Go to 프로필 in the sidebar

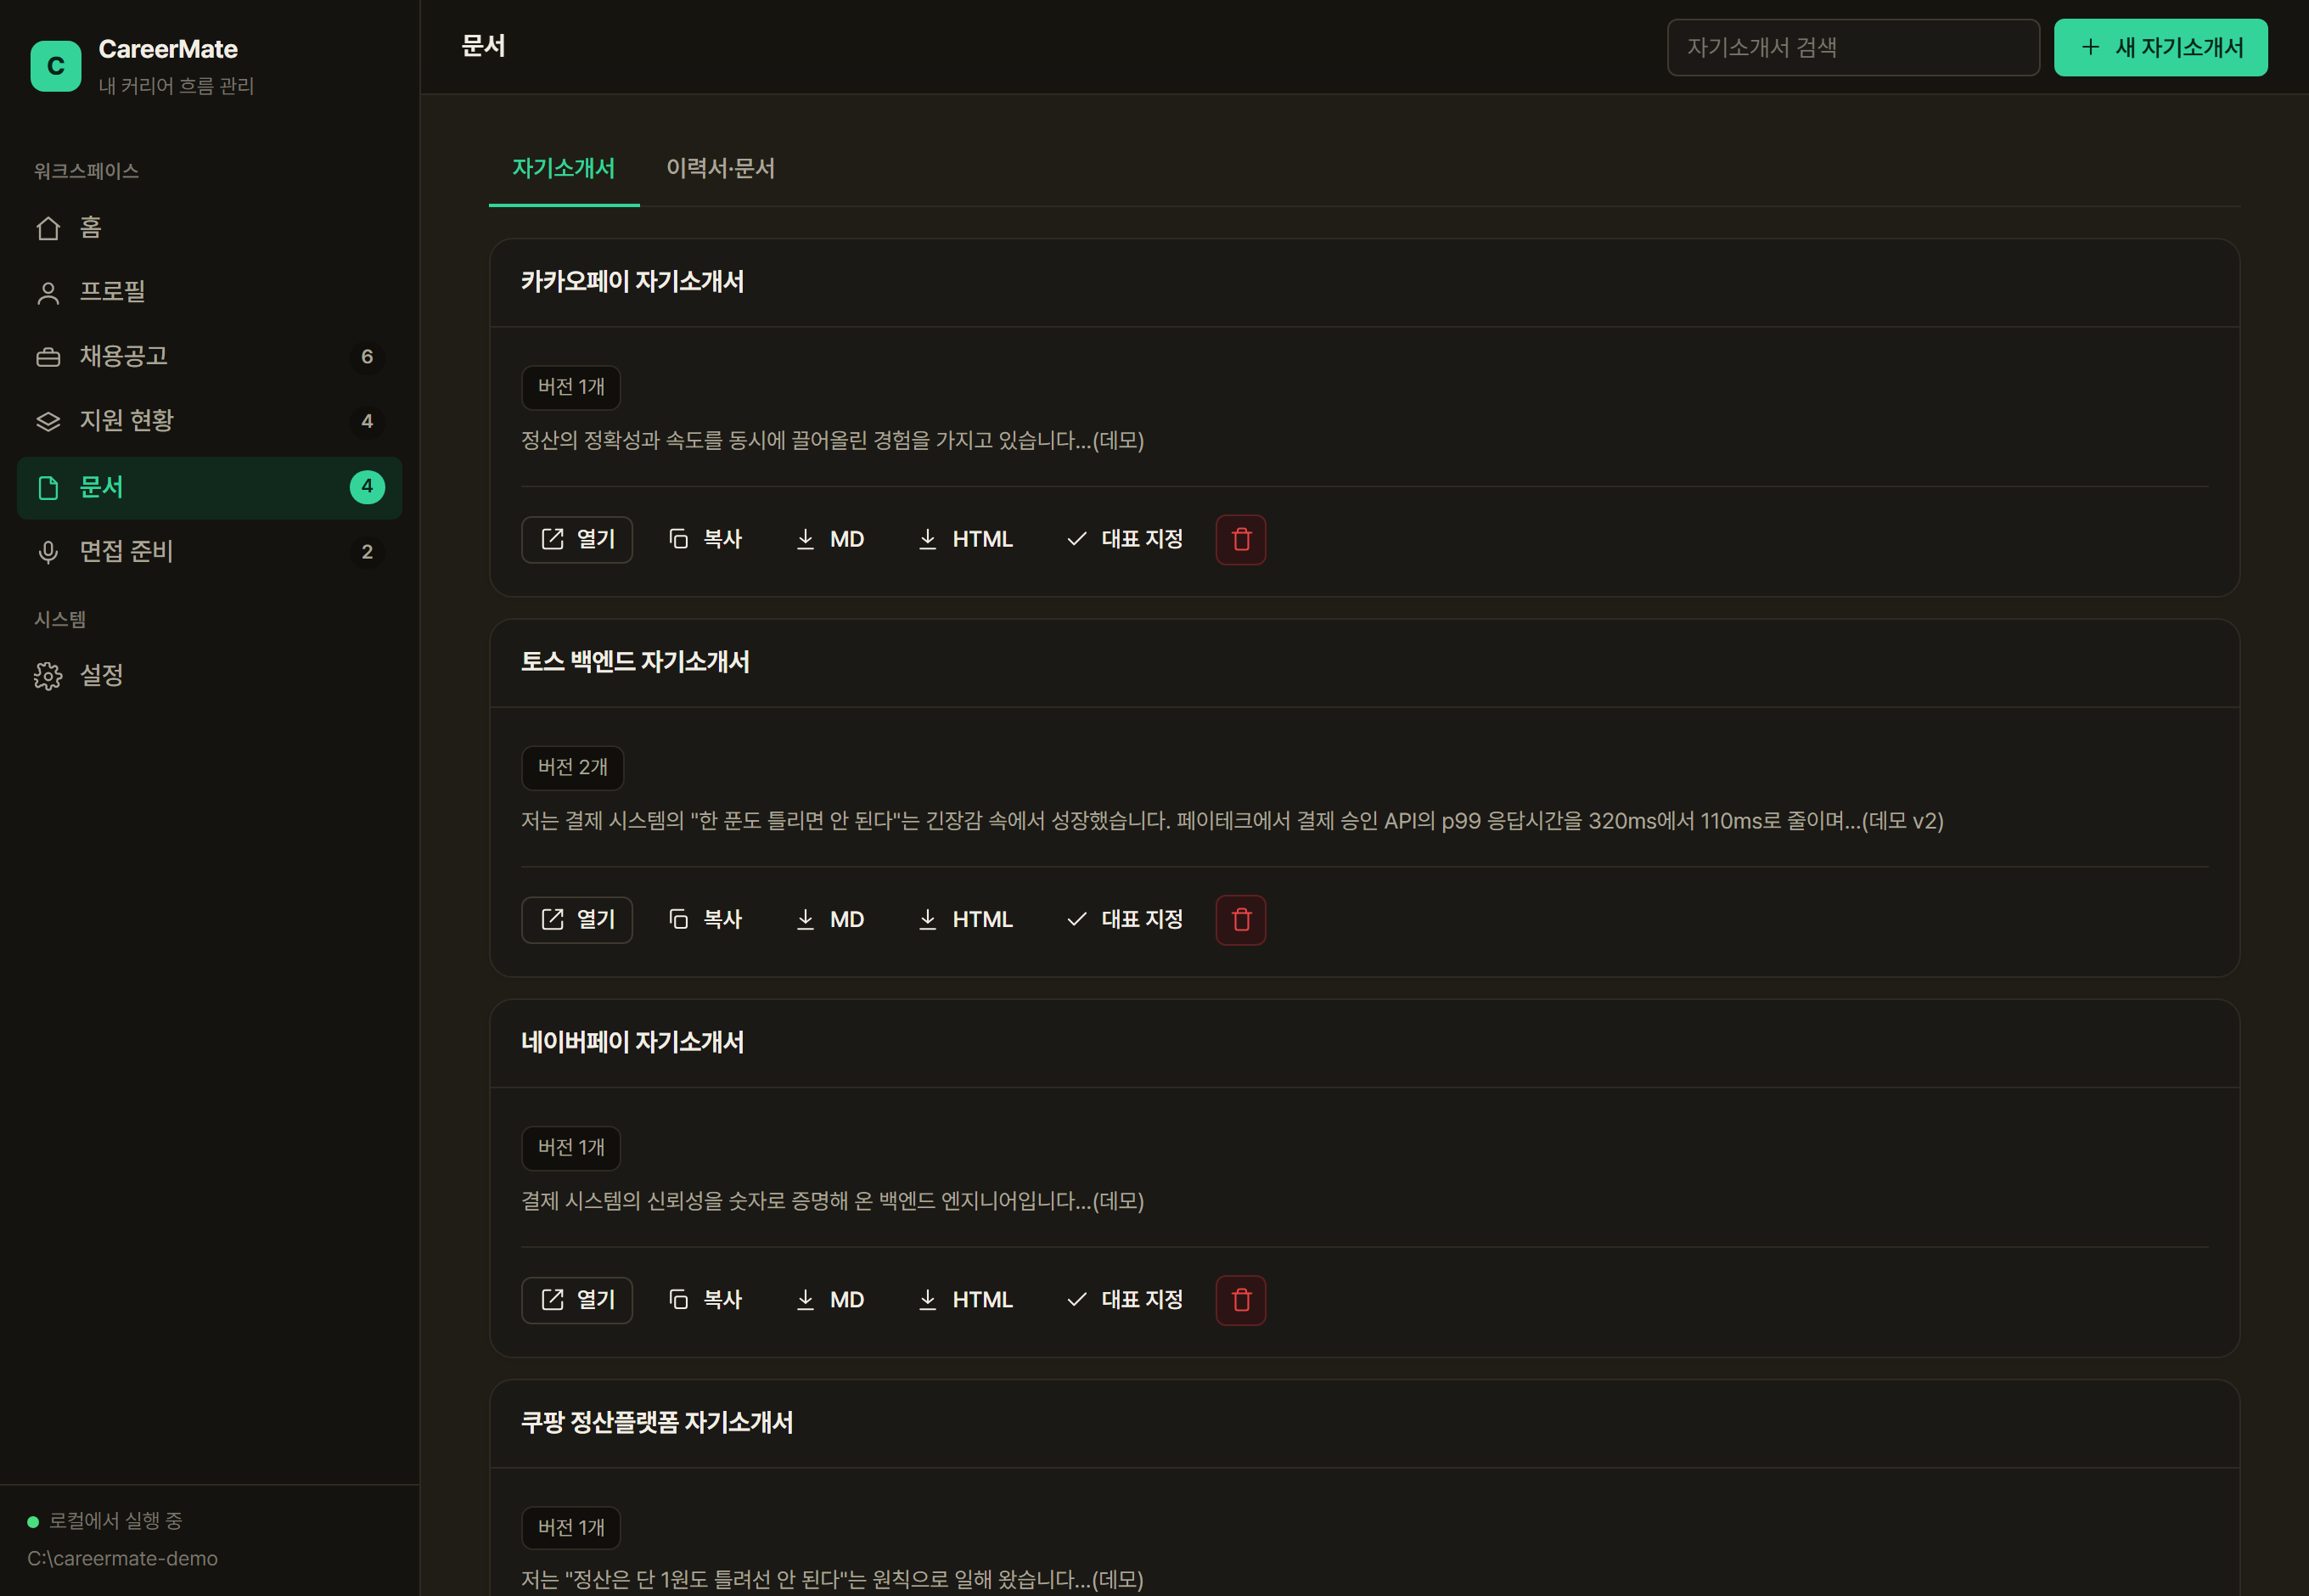tap(209, 292)
